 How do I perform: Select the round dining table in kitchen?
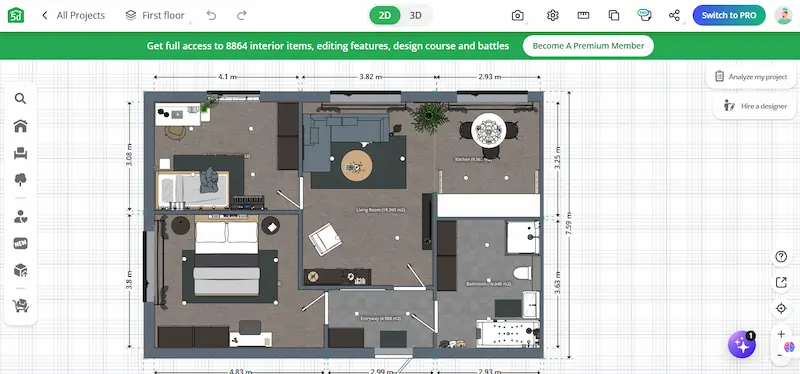488,130
